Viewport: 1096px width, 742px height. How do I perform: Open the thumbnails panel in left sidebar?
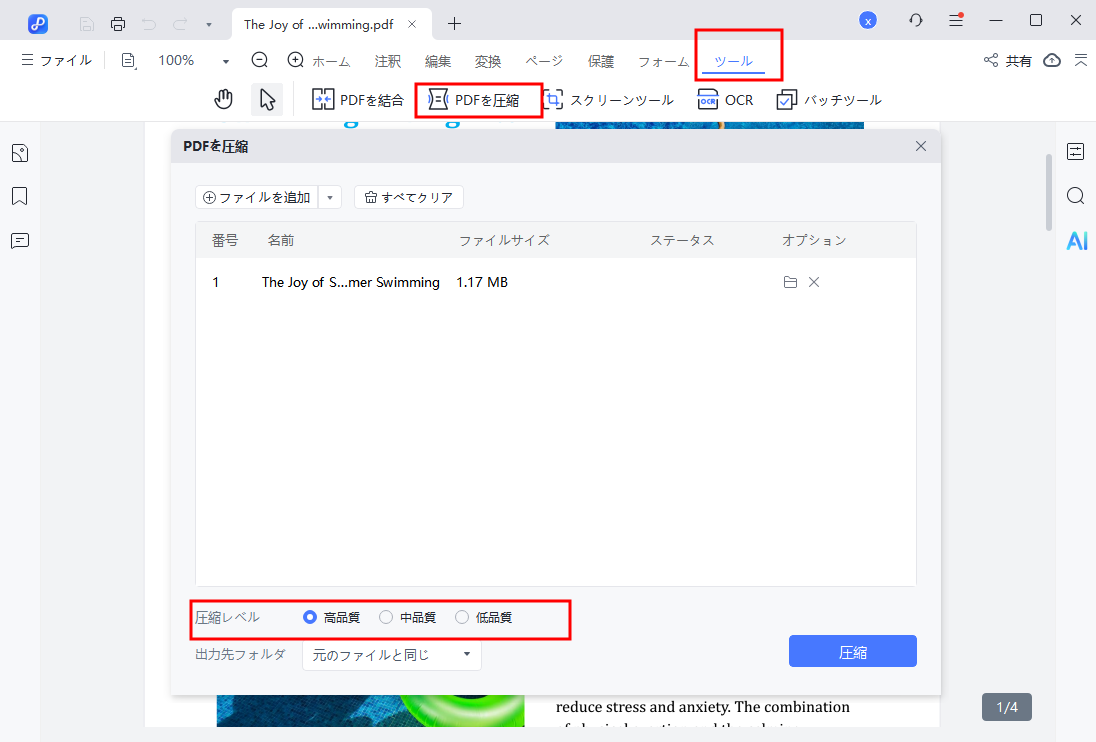20,152
